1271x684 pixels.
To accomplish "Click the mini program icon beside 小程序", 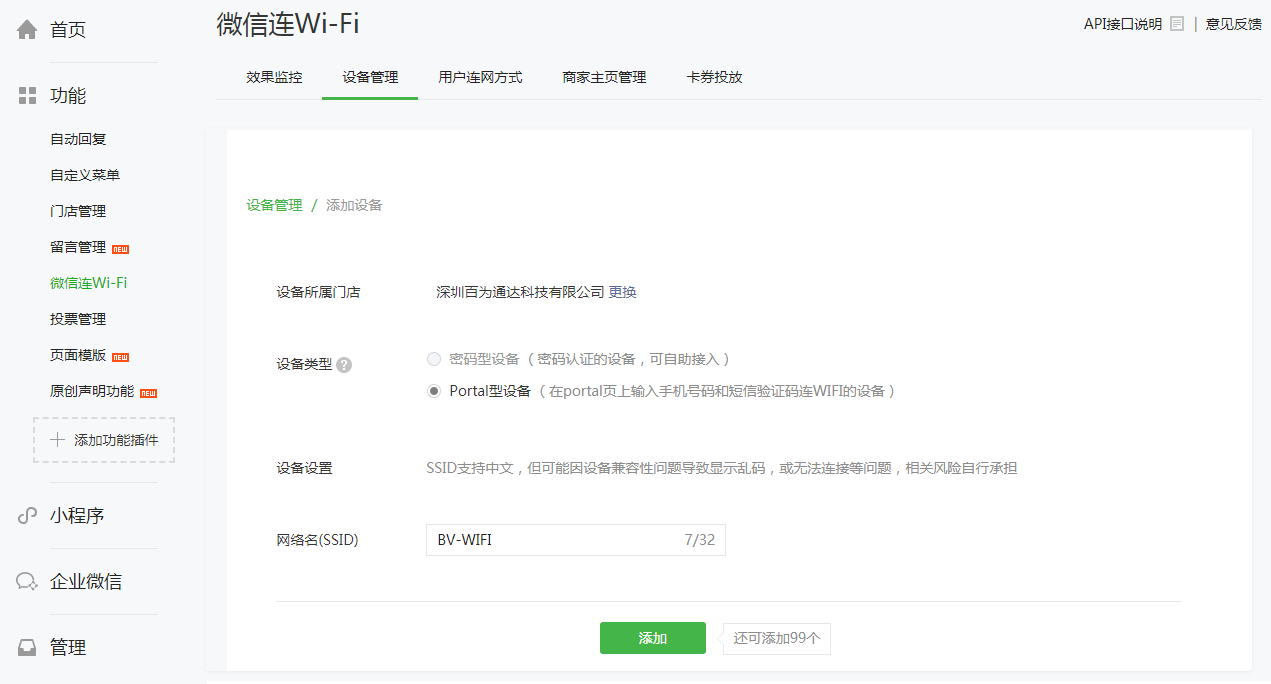I will [28, 516].
